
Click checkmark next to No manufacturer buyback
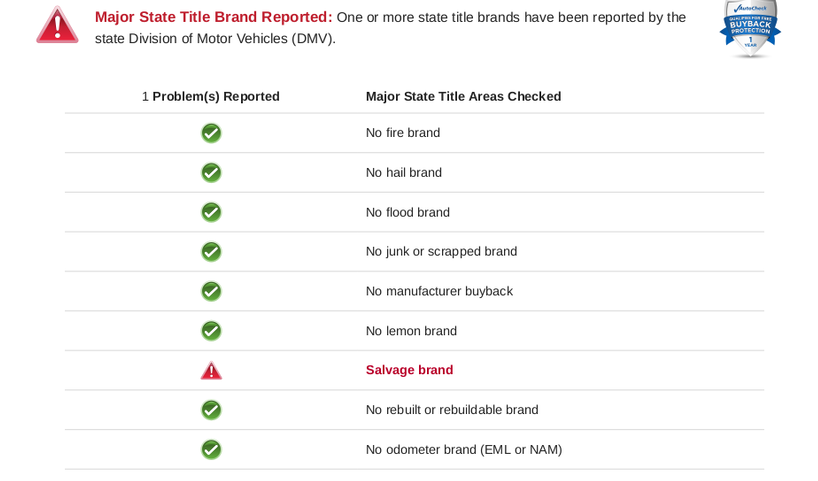click(x=211, y=291)
